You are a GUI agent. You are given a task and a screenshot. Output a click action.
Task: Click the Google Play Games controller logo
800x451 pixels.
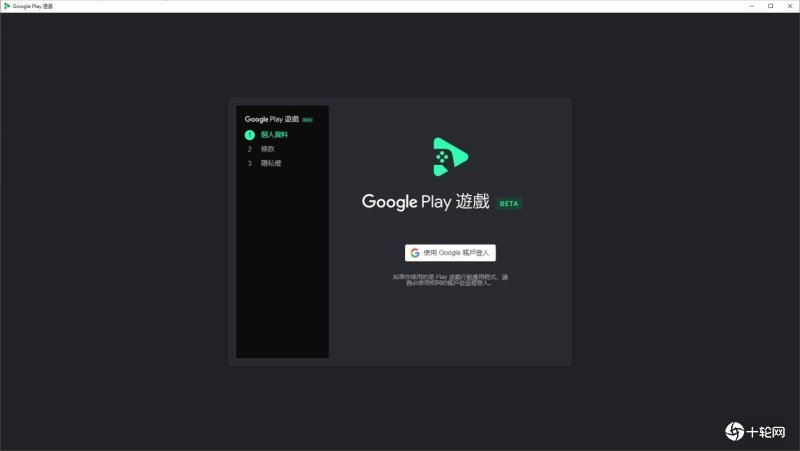tap(450, 157)
